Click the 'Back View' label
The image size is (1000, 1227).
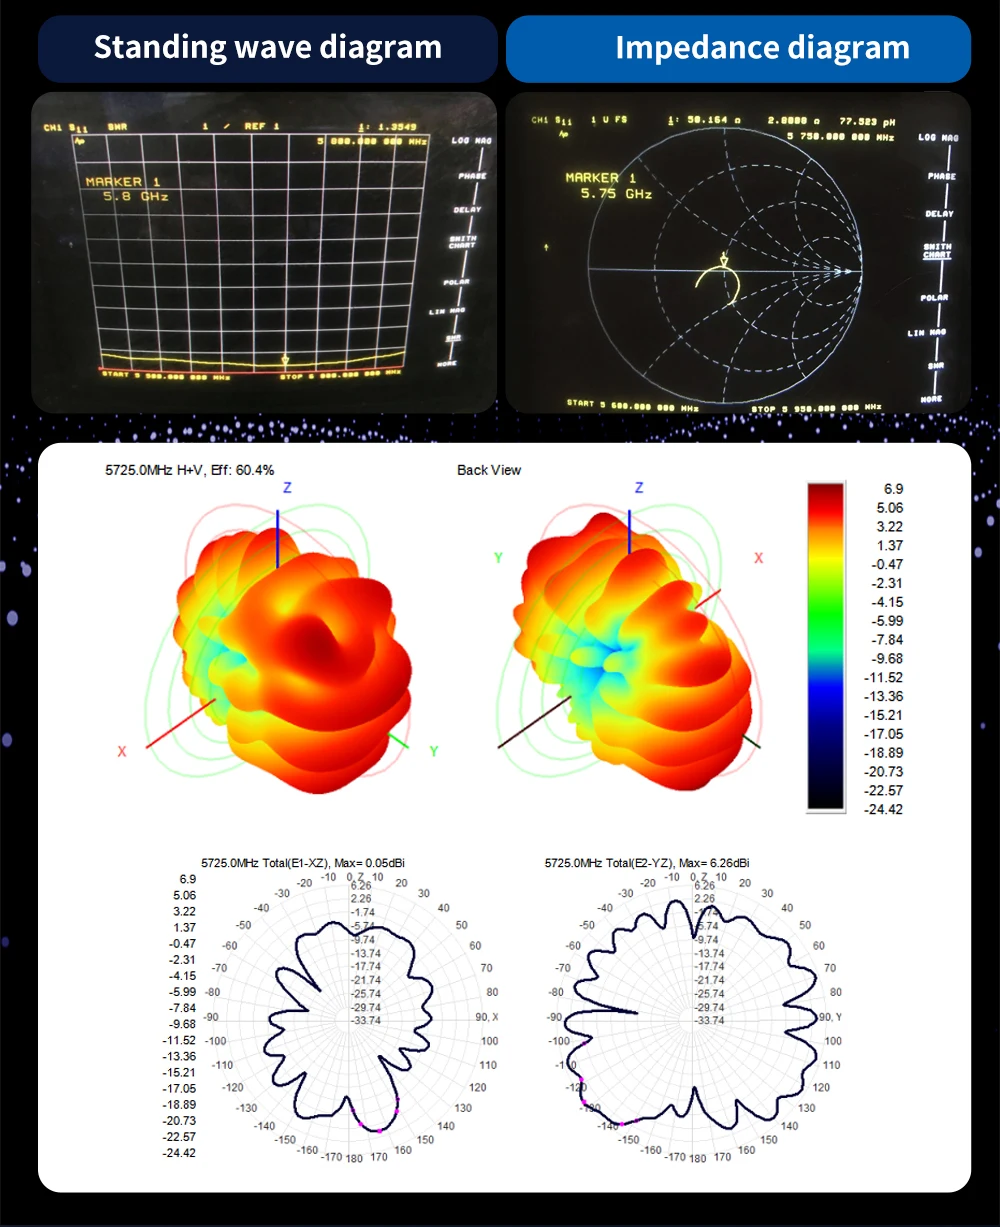click(x=489, y=470)
